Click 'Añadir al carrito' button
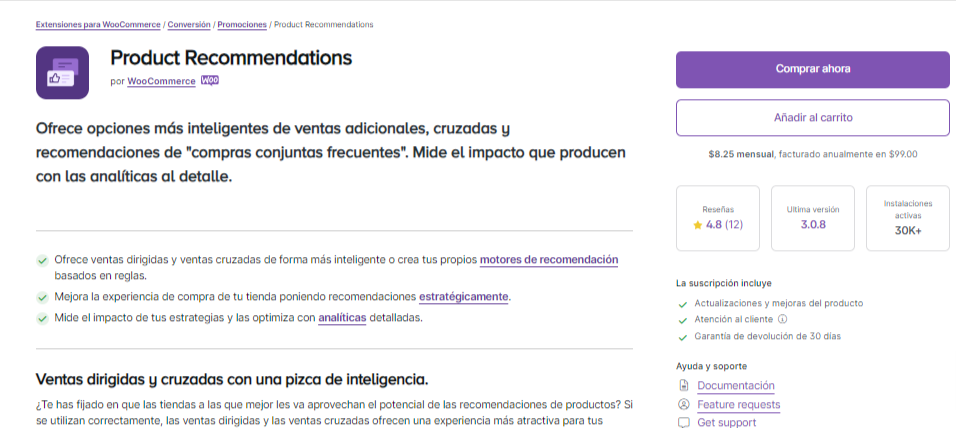Image resolution: width=956 pixels, height=428 pixels. pos(813,118)
